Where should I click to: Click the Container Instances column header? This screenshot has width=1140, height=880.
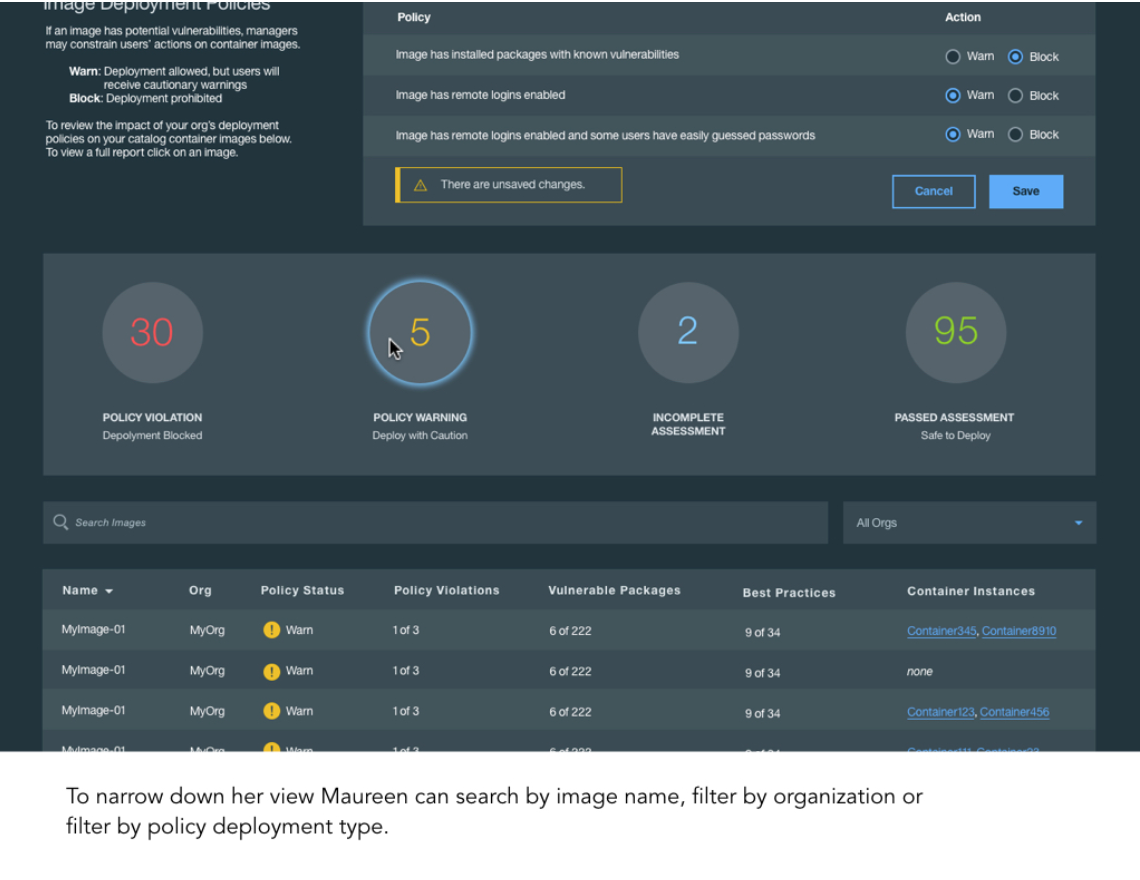pos(971,591)
